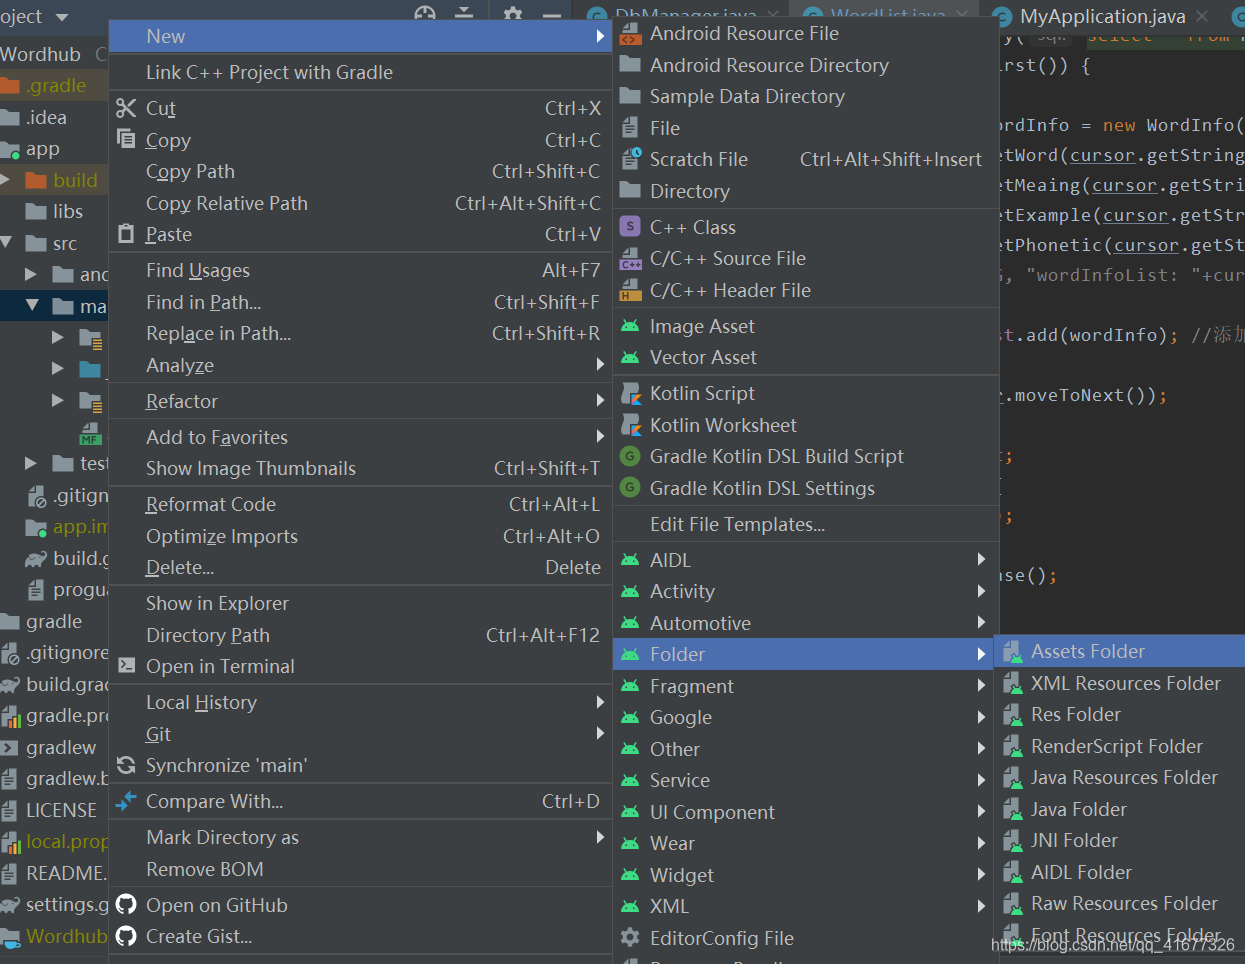The image size is (1245, 964).
Task: Select RenderScript Folder option
Action: coord(1120,746)
